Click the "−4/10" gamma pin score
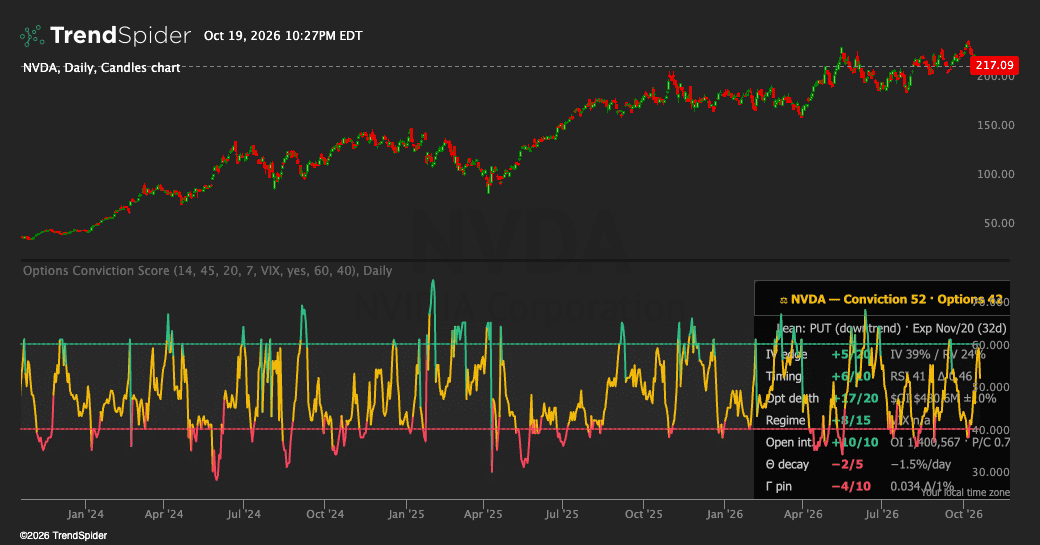The image size is (1040, 545). point(851,486)
